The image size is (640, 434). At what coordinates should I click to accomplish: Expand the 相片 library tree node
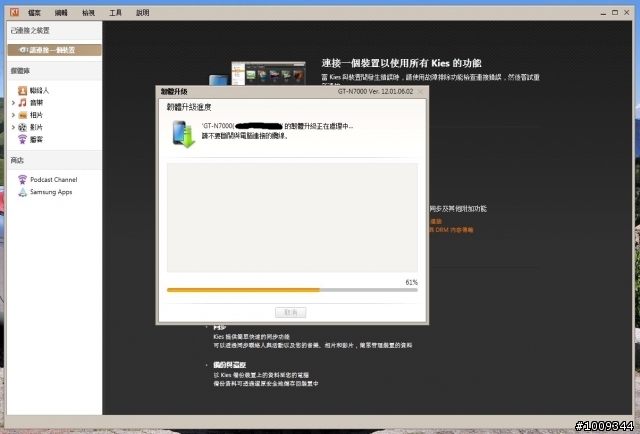pyautogui.click(x=13, y=115)
